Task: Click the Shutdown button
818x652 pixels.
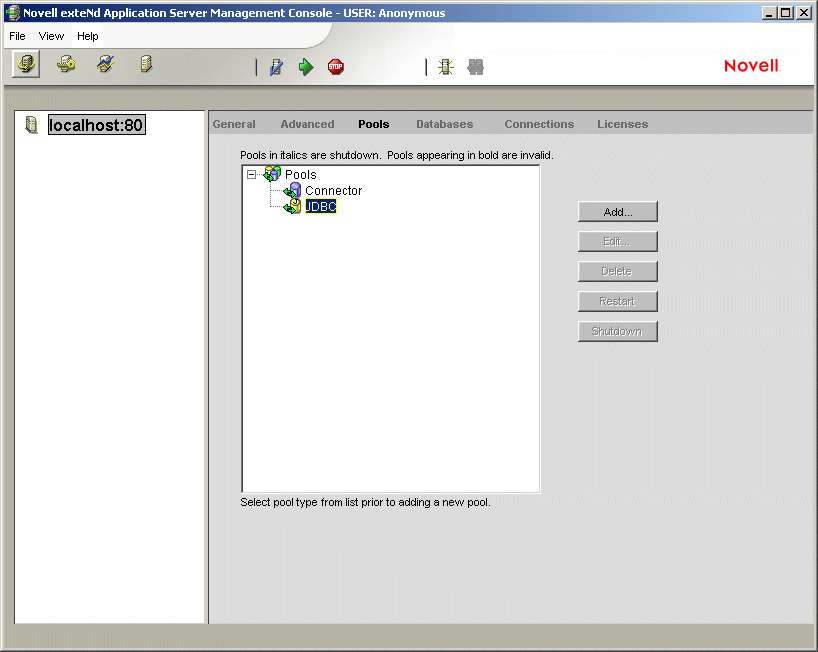Action: [x=618, y=331]
